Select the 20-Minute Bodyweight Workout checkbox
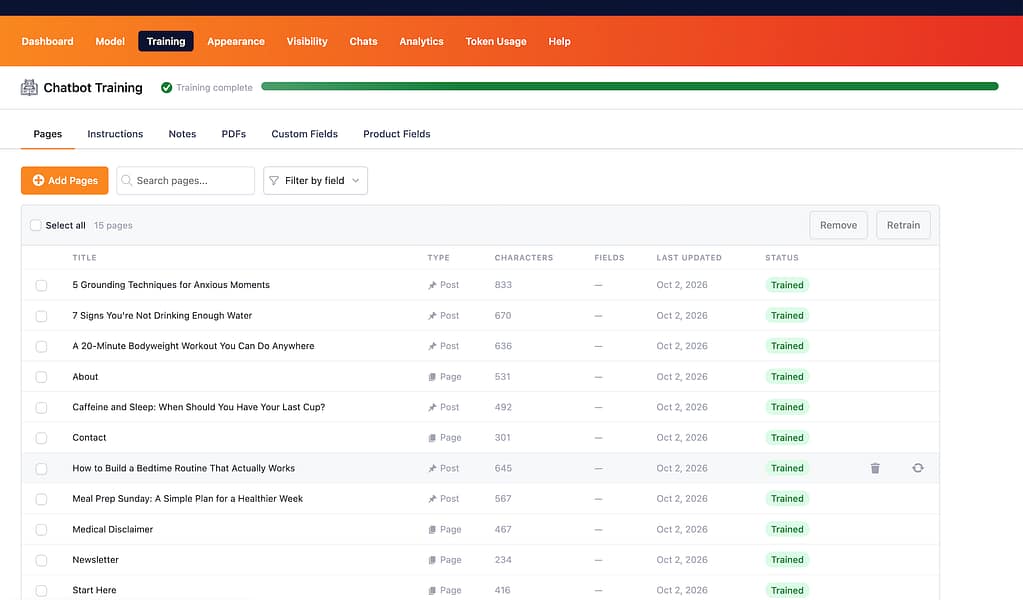 (x=41, y=346)
